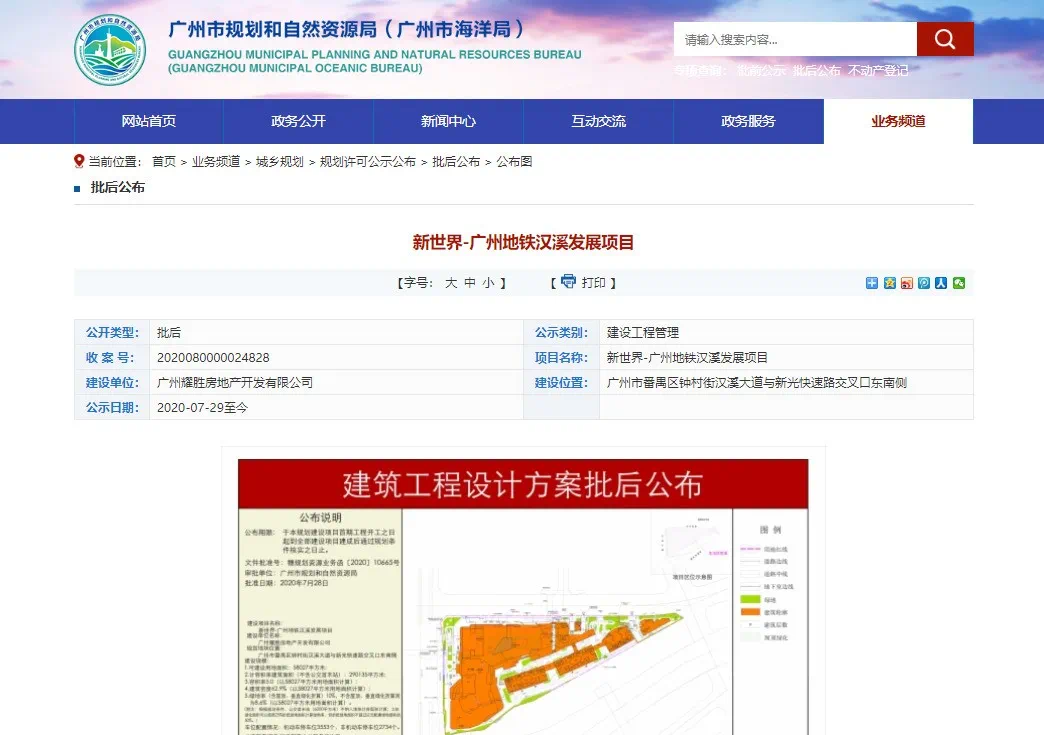Click the printer icon

click(x=568, y=282)
